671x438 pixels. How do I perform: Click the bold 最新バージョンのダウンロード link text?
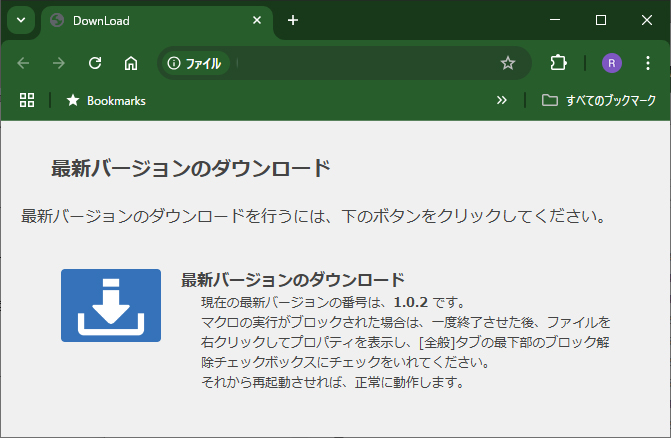click(x=292, y=280)
